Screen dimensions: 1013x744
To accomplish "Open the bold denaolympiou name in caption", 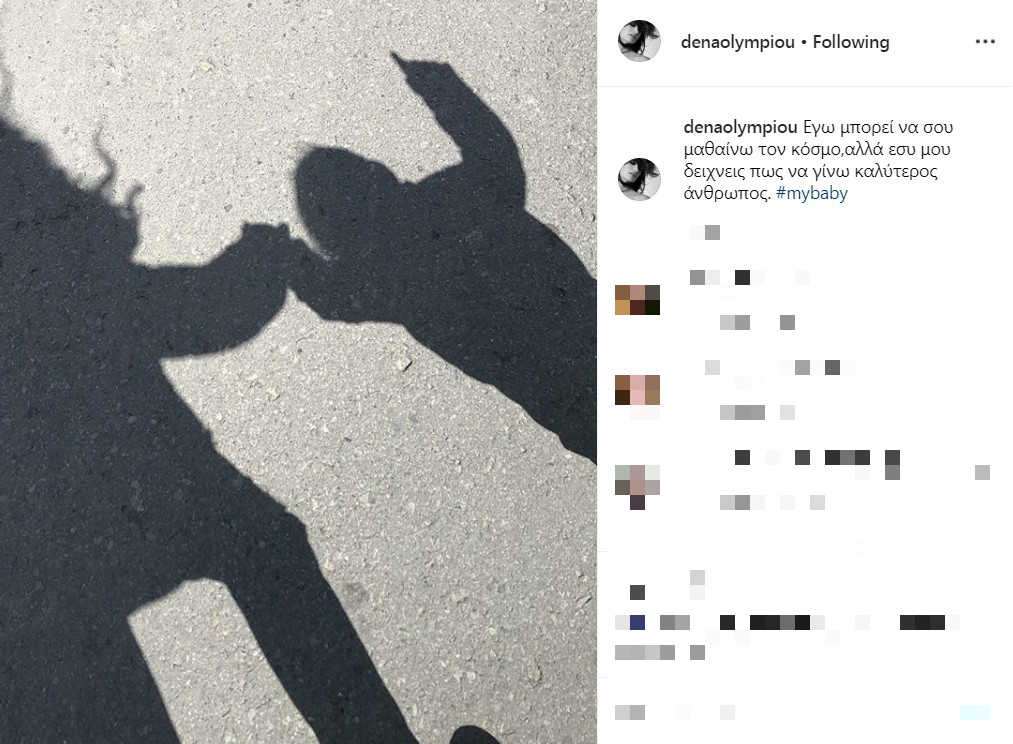I will [740, 127].
